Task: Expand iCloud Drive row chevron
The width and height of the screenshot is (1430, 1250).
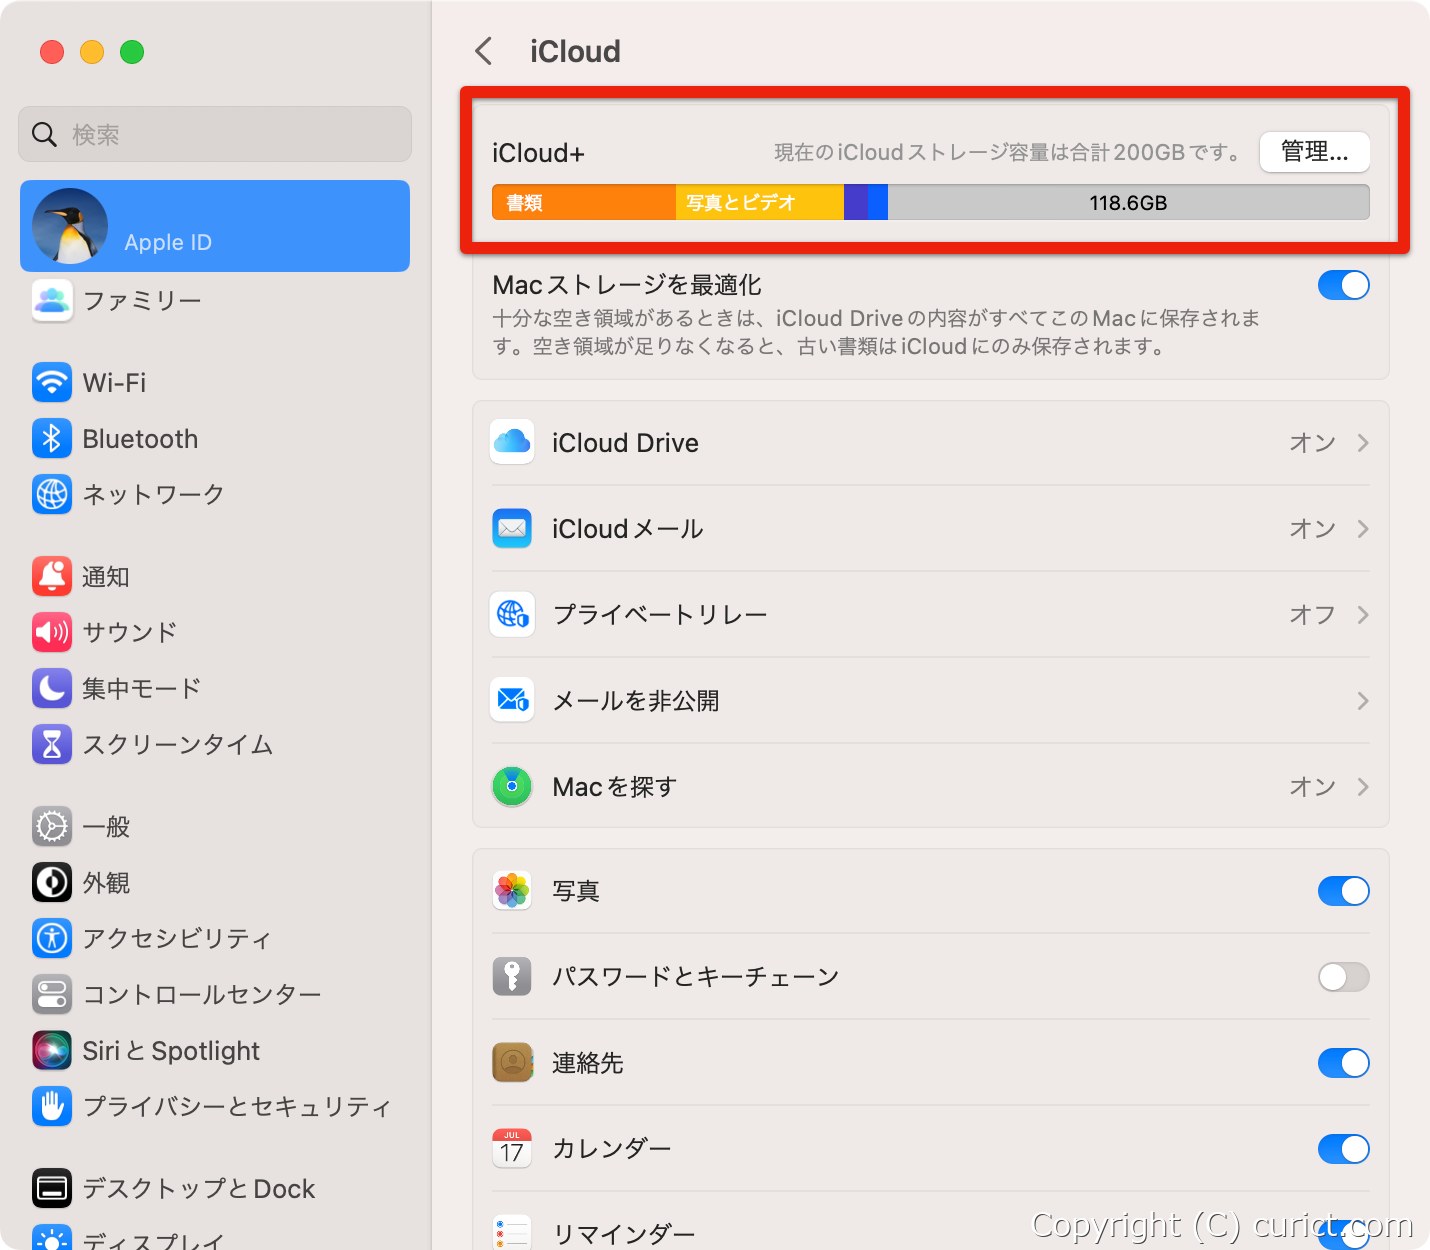Action: point(1362,443)
